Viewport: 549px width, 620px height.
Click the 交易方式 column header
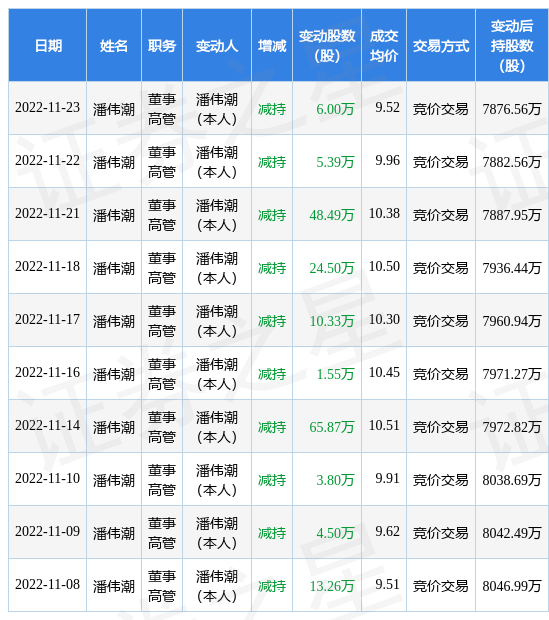point(441,45)
